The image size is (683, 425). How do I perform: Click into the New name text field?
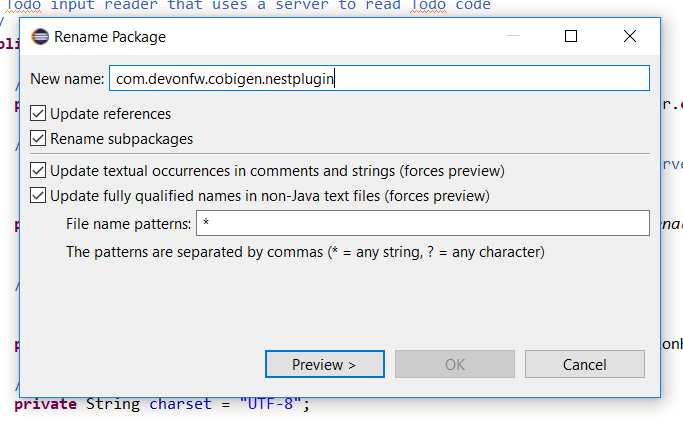coord(380,79)
